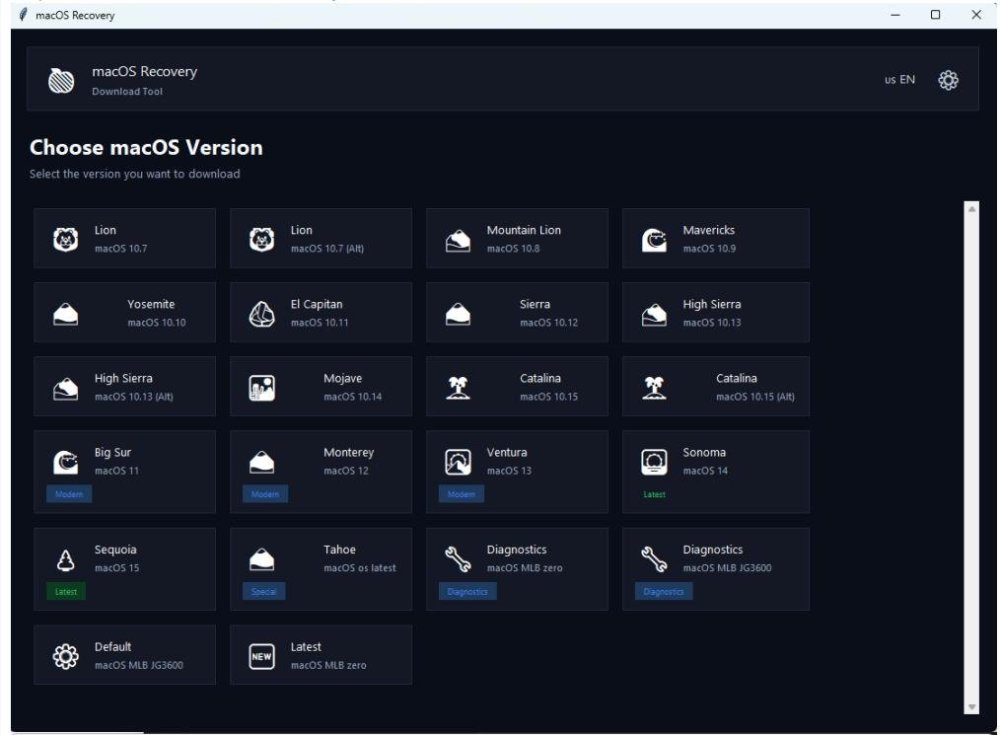The height and width of the screenshot is (735, 1000).
Task: Click the Latest badge on Sonoma
Action: coord(654,494)
